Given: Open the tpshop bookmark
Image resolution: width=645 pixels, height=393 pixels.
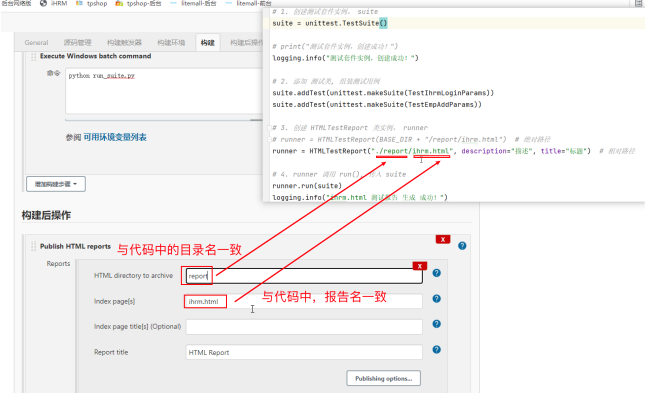Looking at the screenshot, I should pos(91,3).
